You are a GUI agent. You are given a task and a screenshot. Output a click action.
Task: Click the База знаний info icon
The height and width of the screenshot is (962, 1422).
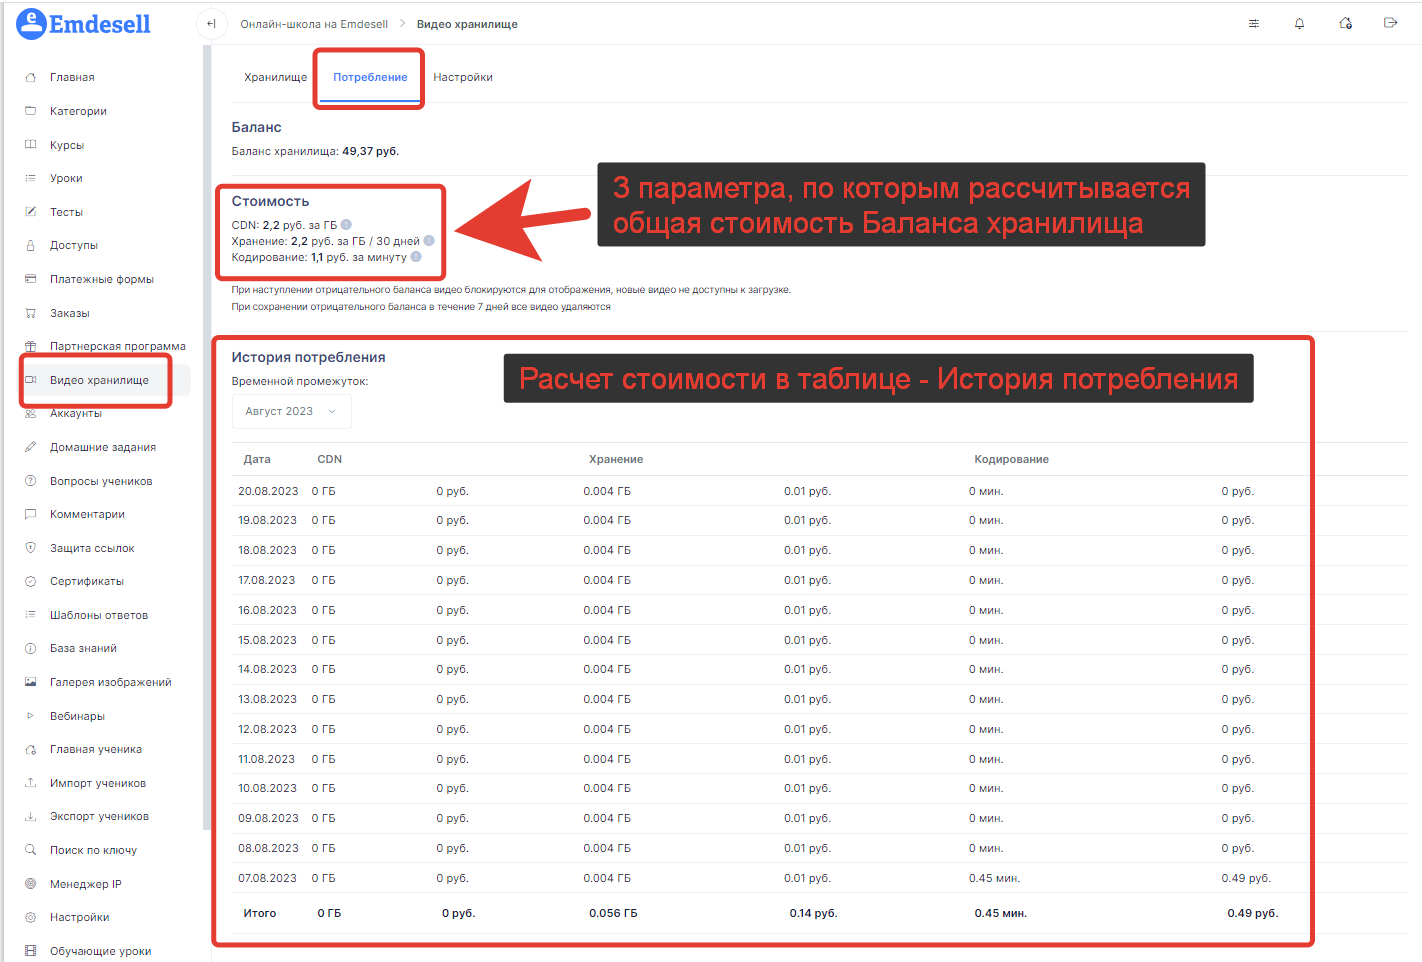click(x=30, y=648)
